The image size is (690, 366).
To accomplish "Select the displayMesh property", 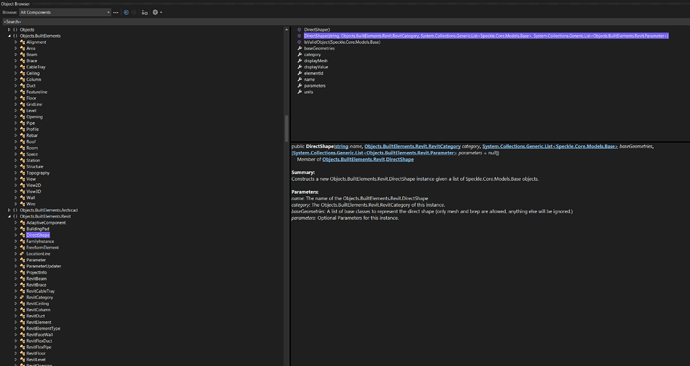I will pos(316,61).
